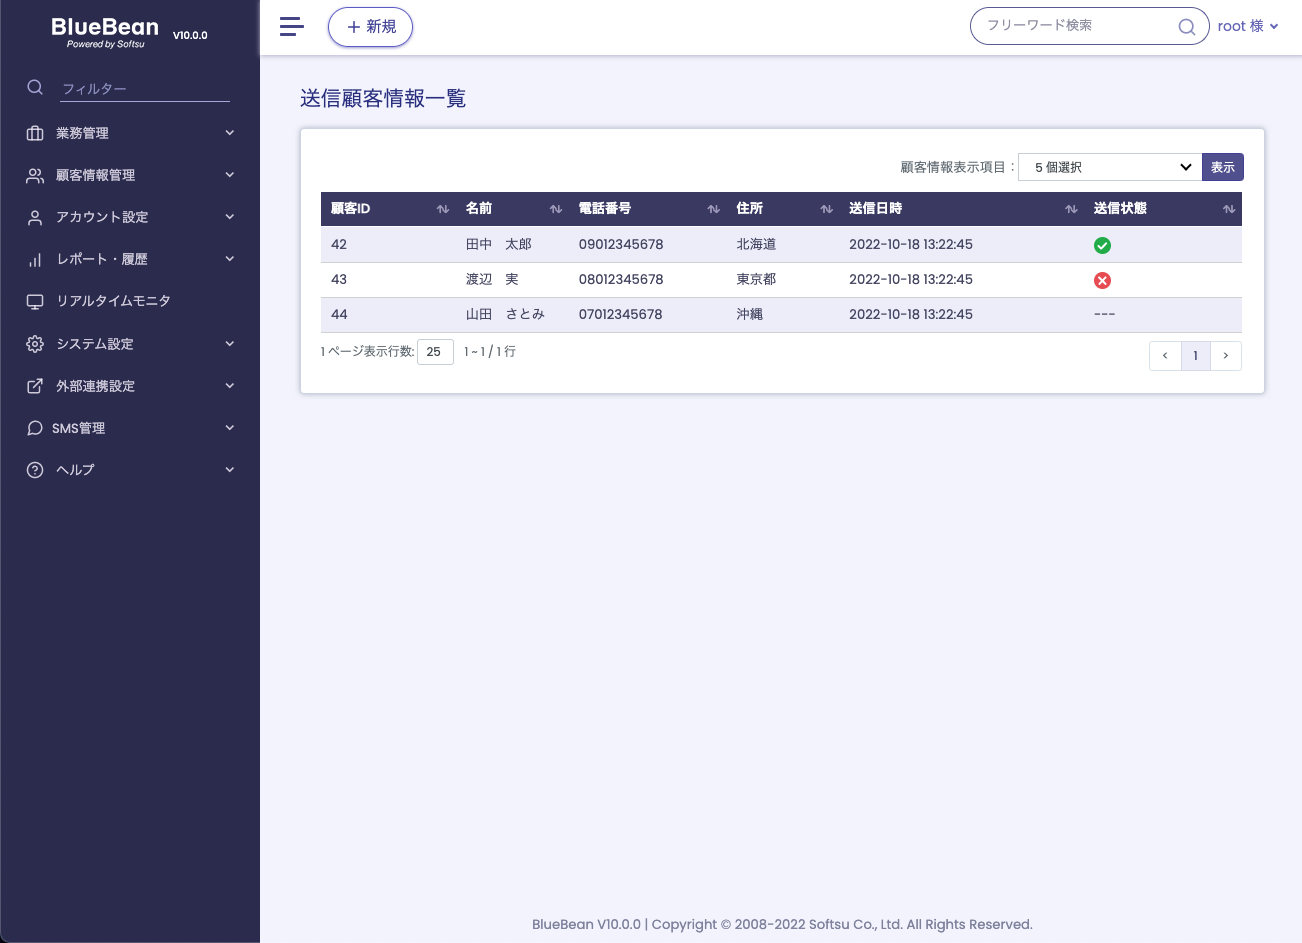Click the 新規 create button
1302x943 pixels.
(x=370, y=27)
